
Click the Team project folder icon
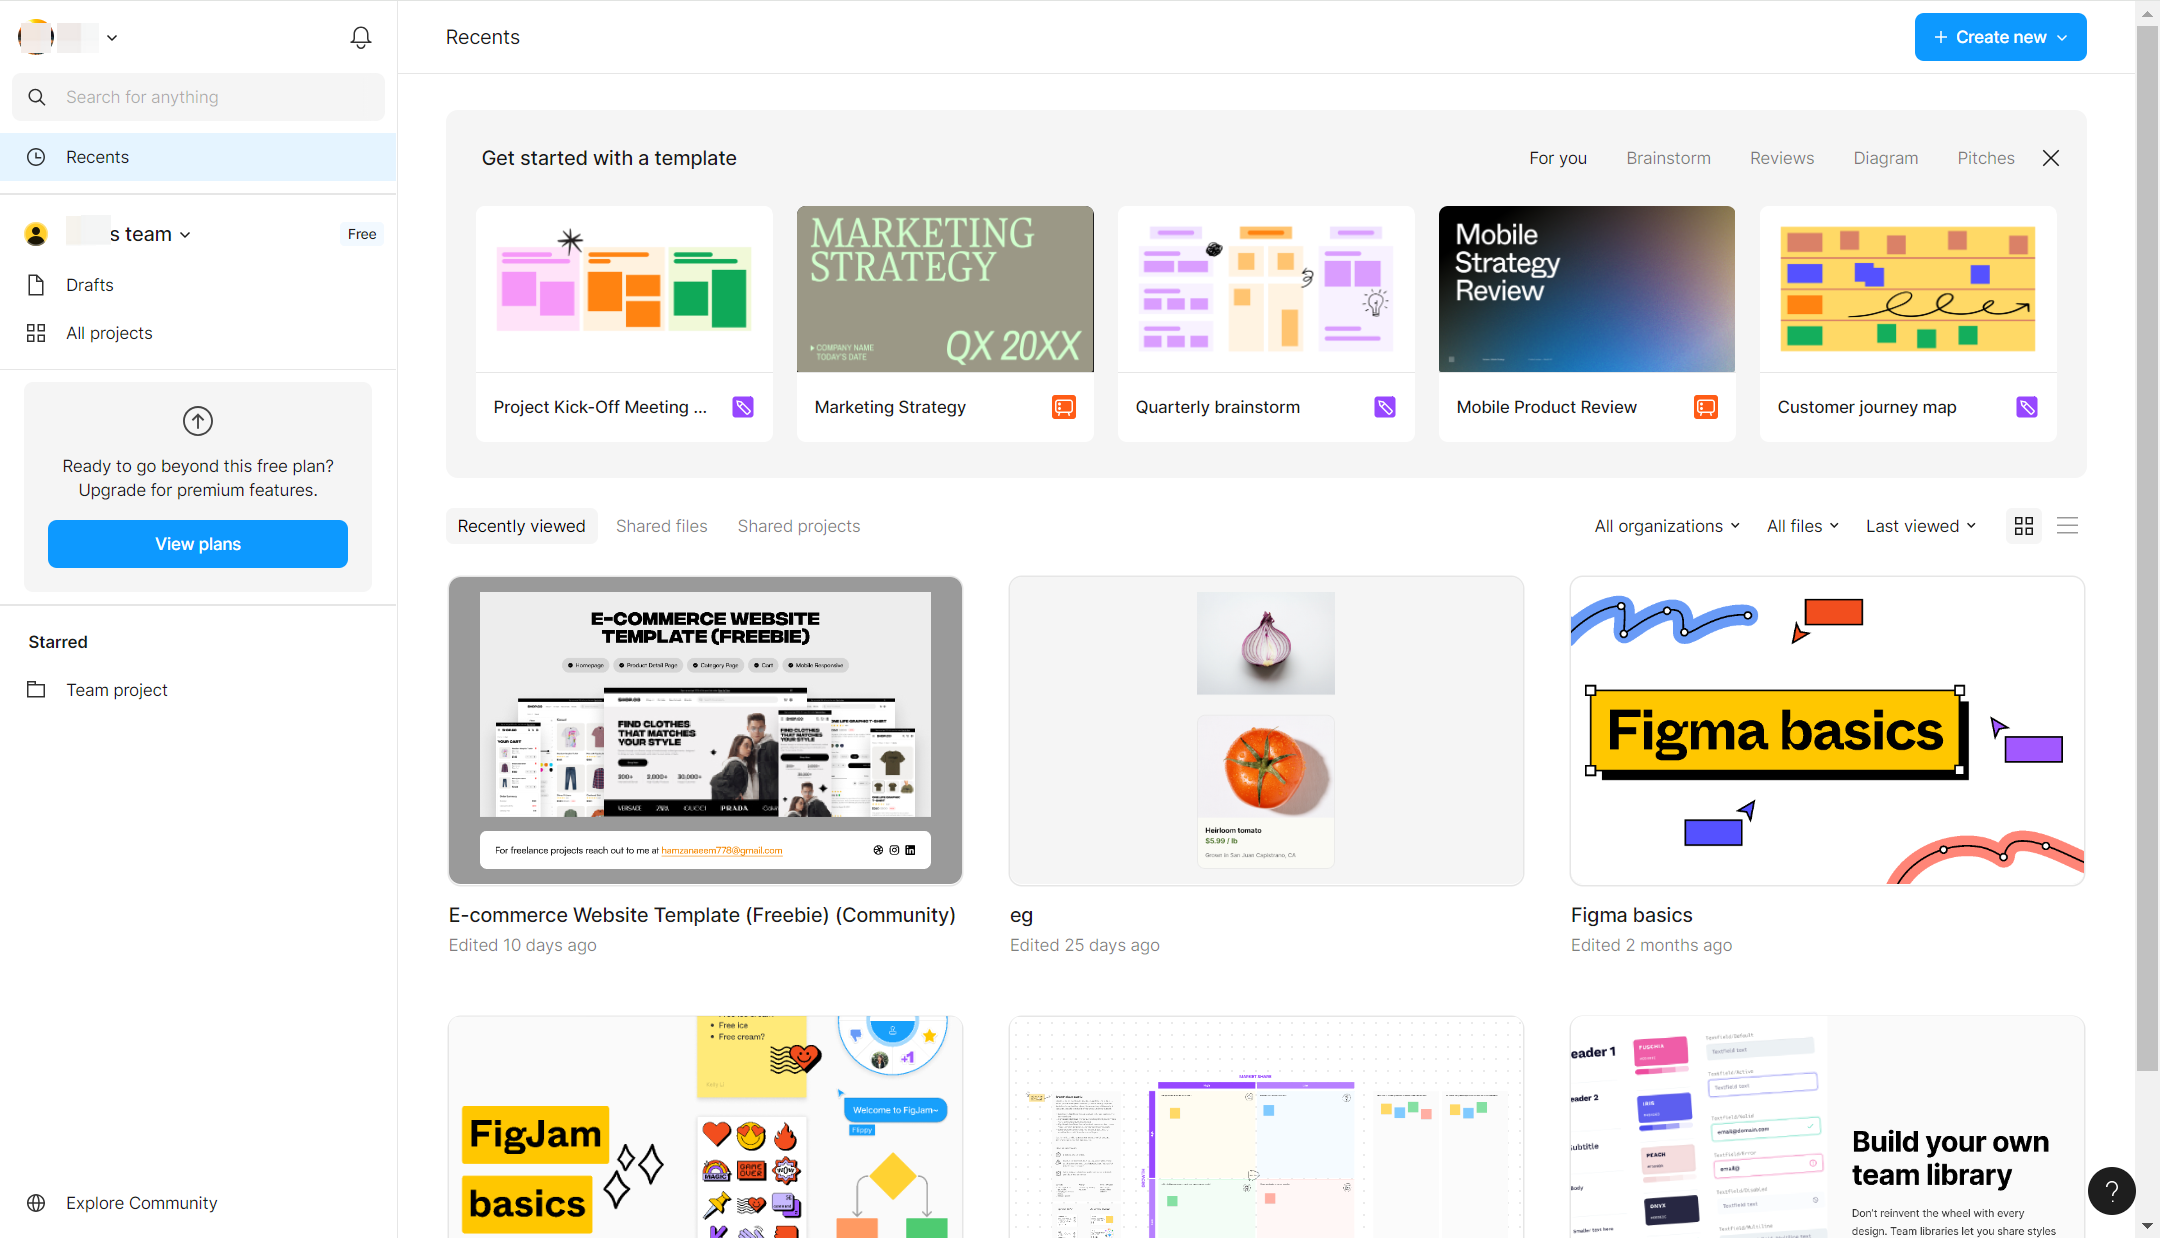click(36, 690)
